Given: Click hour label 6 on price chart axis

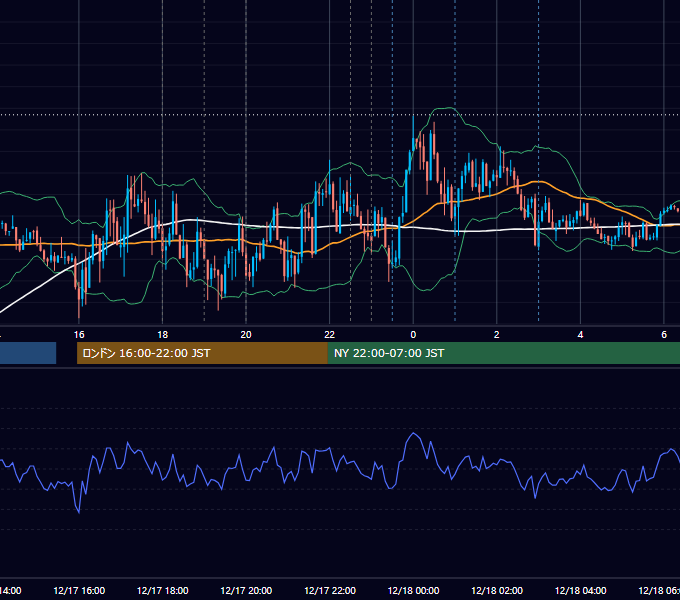Looking at the screenshot, I should click(x=664, y=335).
